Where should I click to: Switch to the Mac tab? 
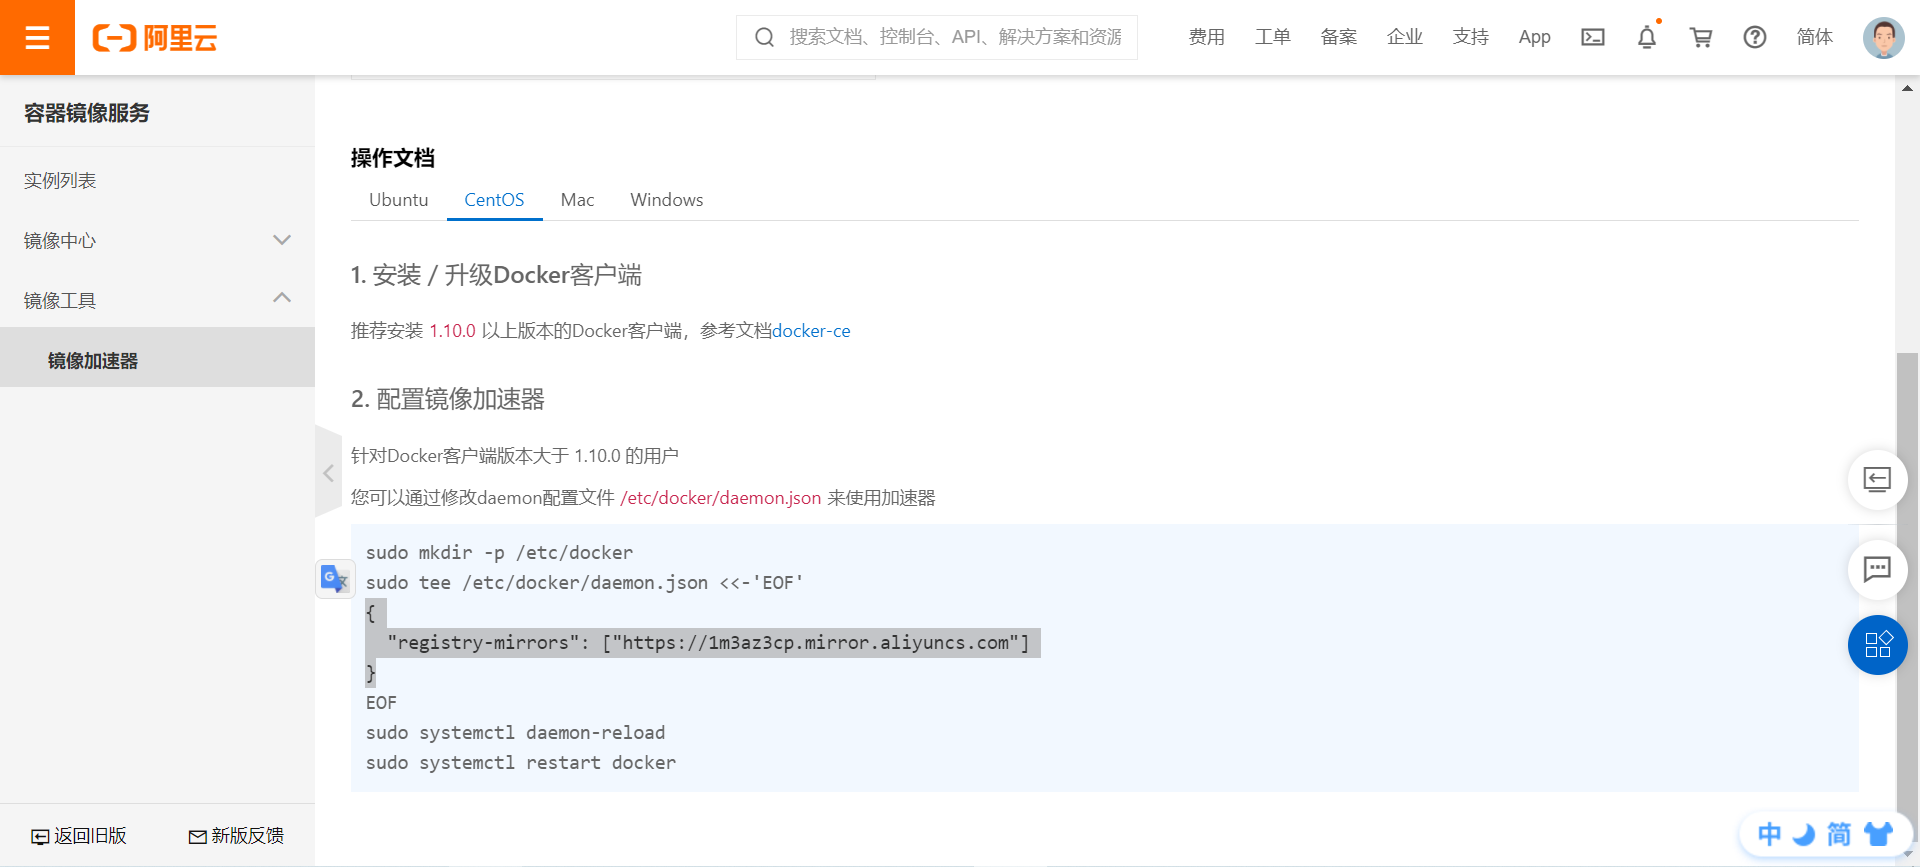[x=577, y=200]
